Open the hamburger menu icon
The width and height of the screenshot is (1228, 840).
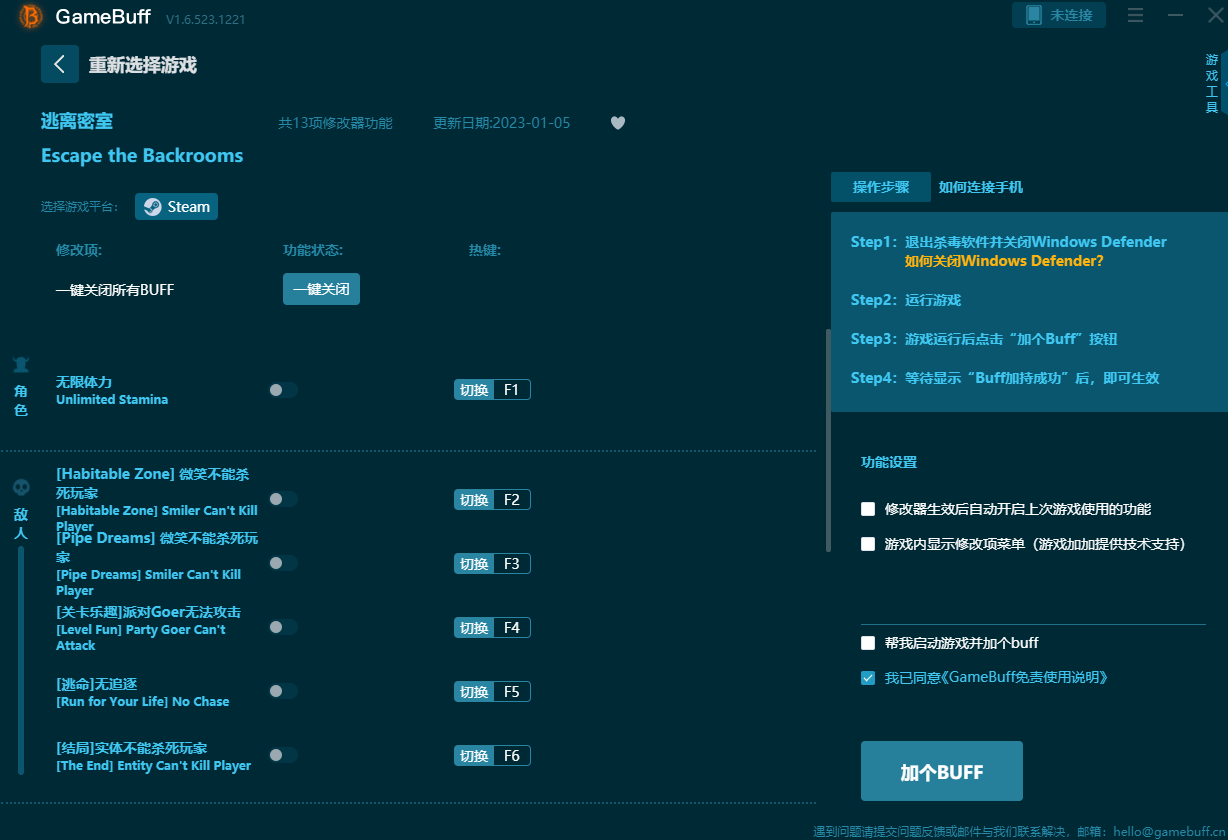coord(1135,15)
